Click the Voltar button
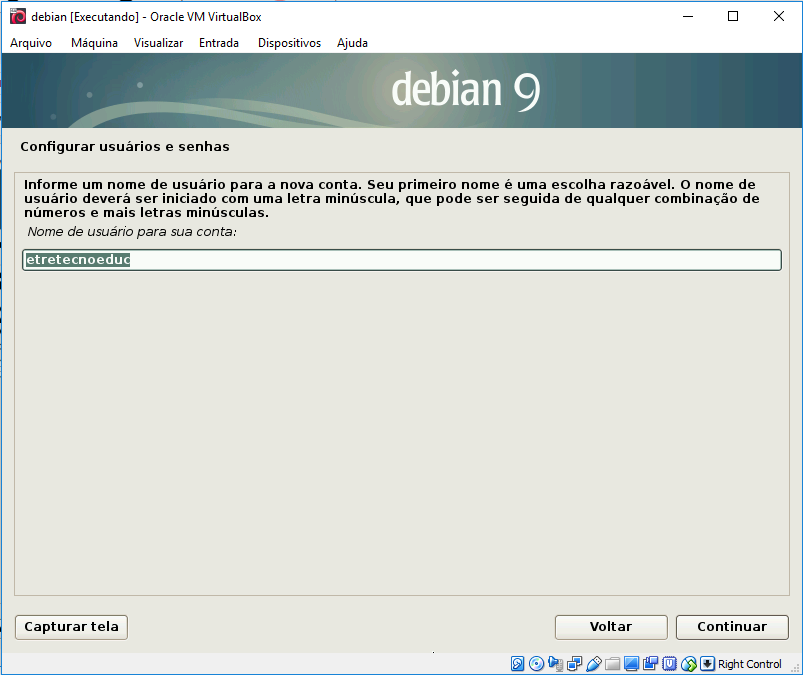803x675 pixels. pyautogui.click(x=611, y=627)
